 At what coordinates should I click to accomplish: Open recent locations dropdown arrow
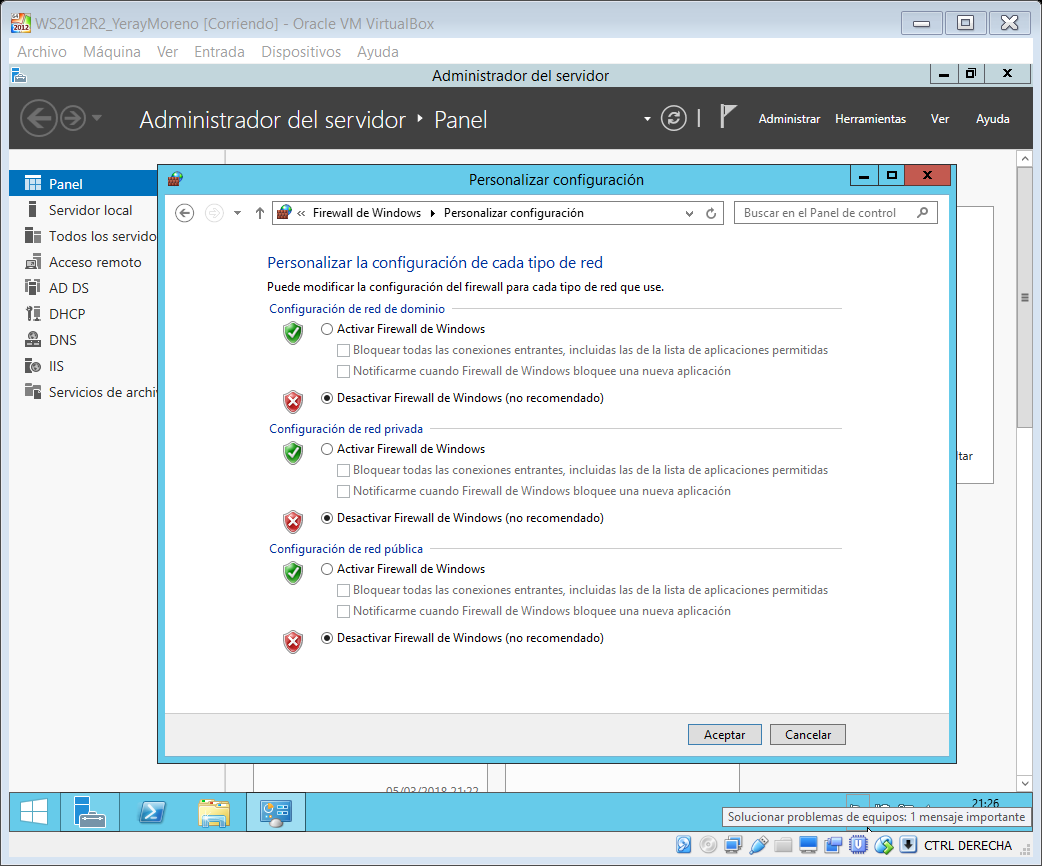click(x=237, y=213)
